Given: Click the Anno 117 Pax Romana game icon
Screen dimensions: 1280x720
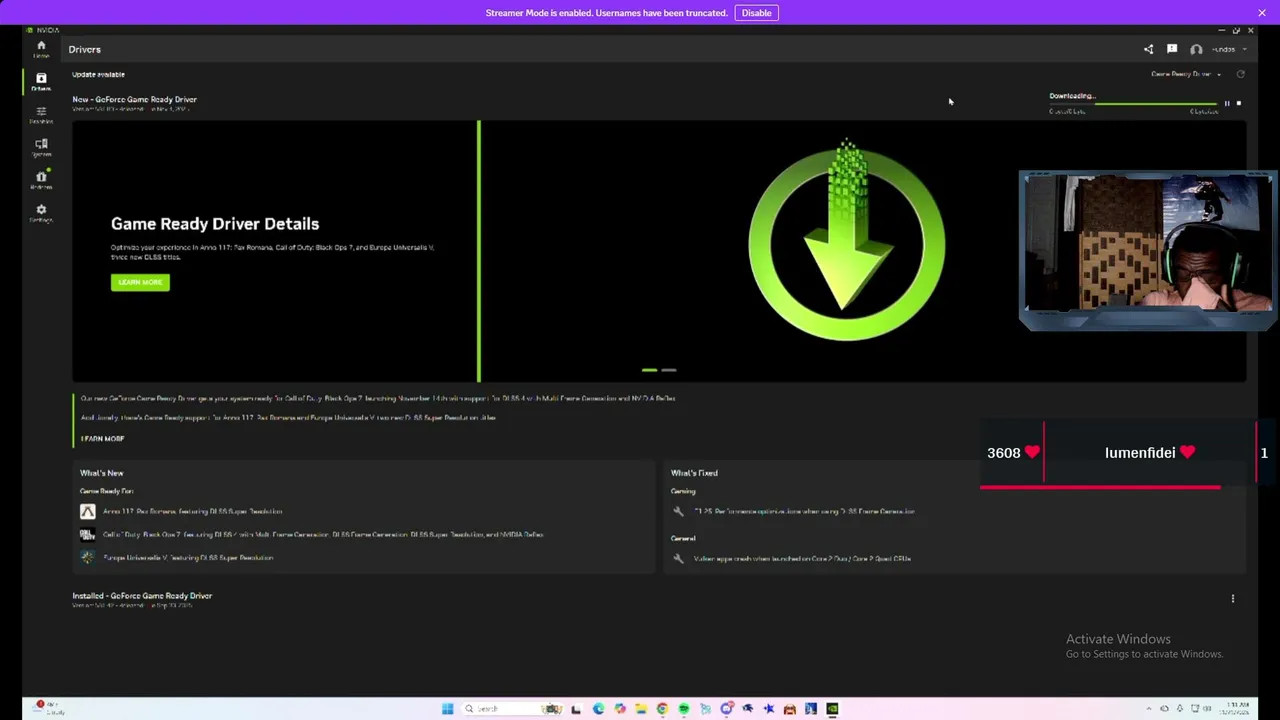Looking at the screenshot, I should (88, 511).
